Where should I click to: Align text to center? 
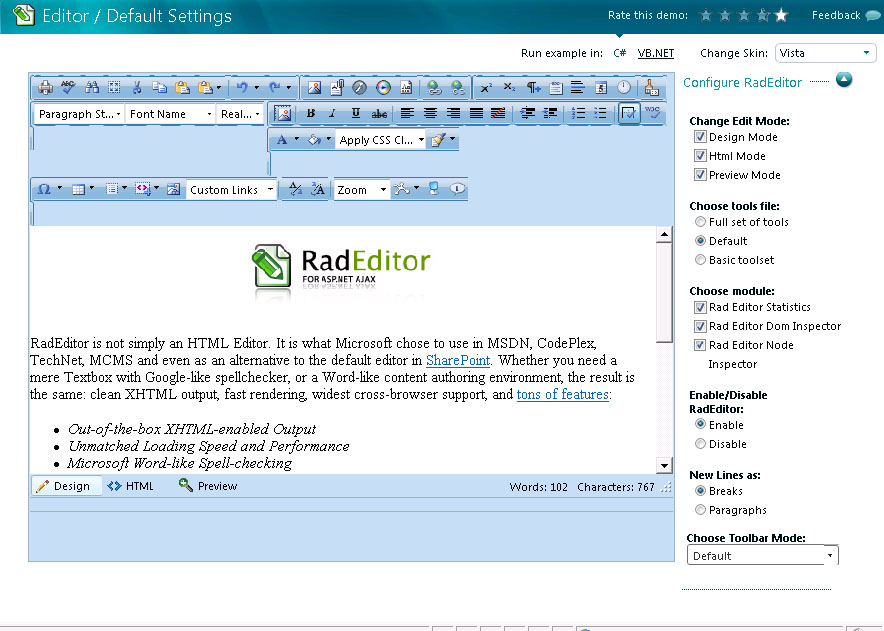430,113
